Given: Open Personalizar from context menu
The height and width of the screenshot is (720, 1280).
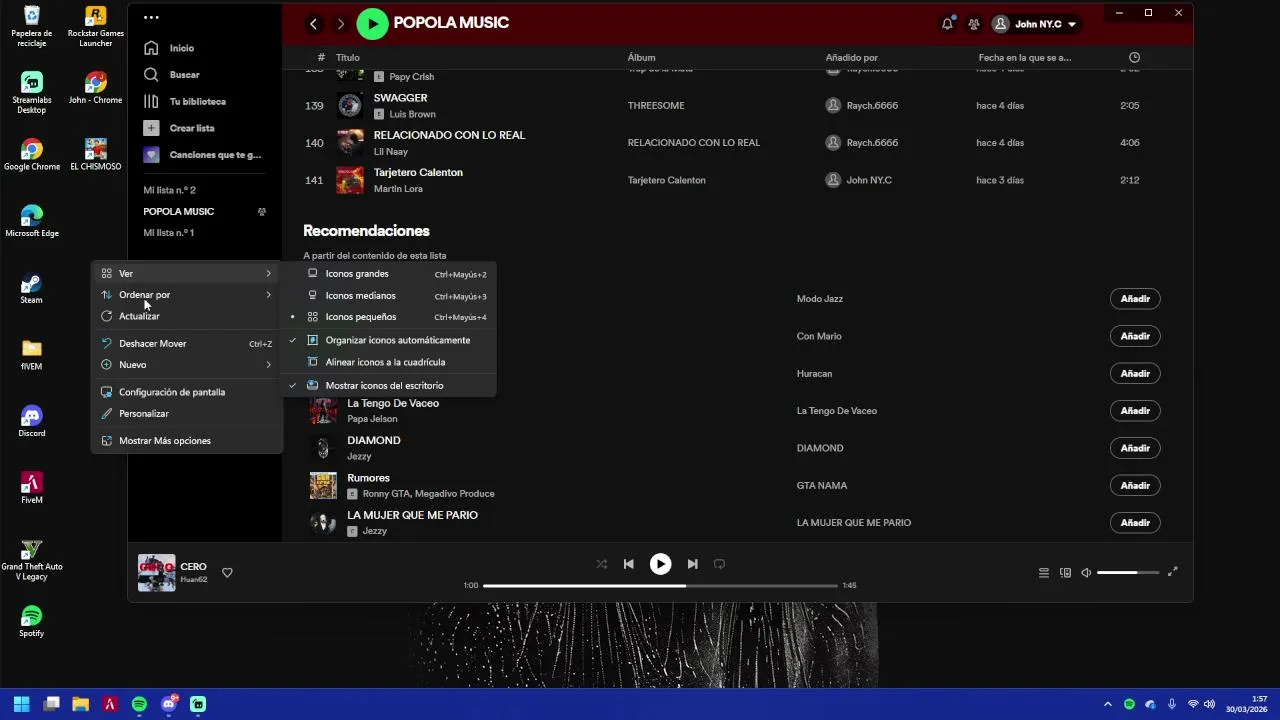Looking at the screenshot, I should point(187,414).
